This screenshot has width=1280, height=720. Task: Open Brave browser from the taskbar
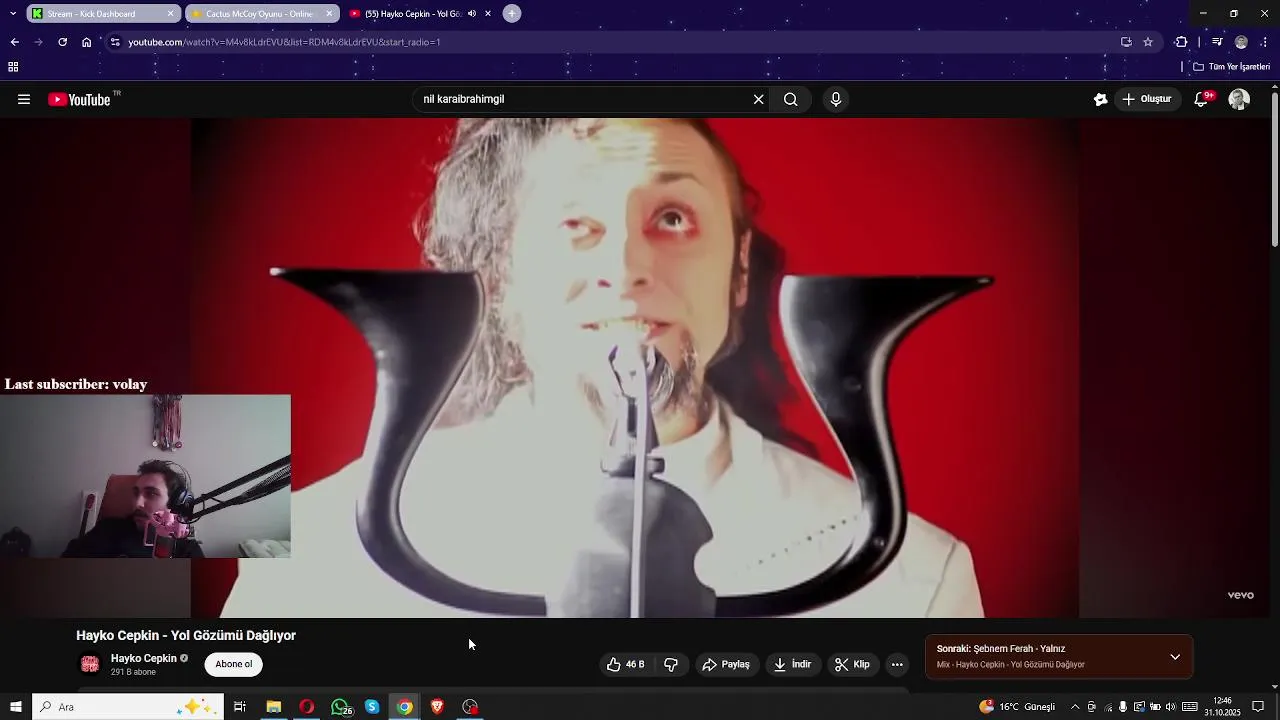pos(437,707)
